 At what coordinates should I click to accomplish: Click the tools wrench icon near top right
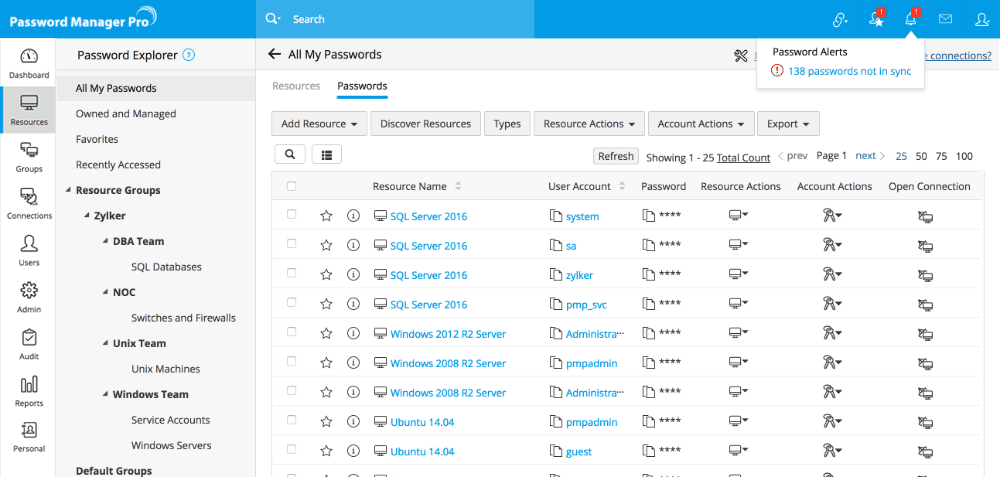(x=740, y=56)
